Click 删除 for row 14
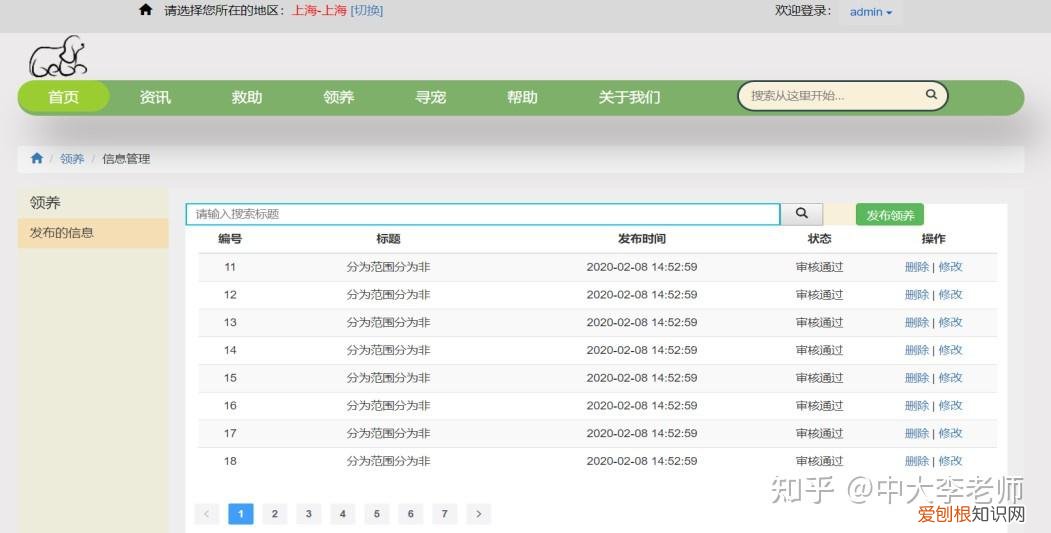This screenshot has height=533, width=1051. point(917,350)
